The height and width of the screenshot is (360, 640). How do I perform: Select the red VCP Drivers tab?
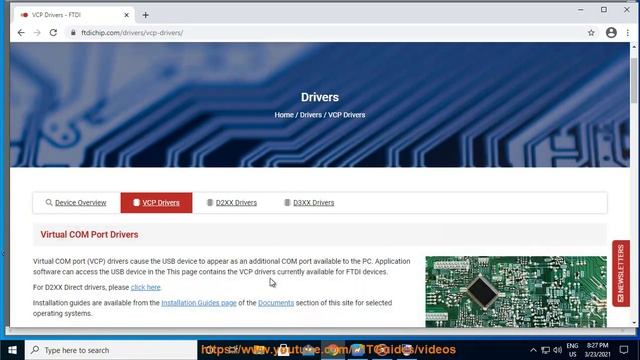click(x=156, y=202)
